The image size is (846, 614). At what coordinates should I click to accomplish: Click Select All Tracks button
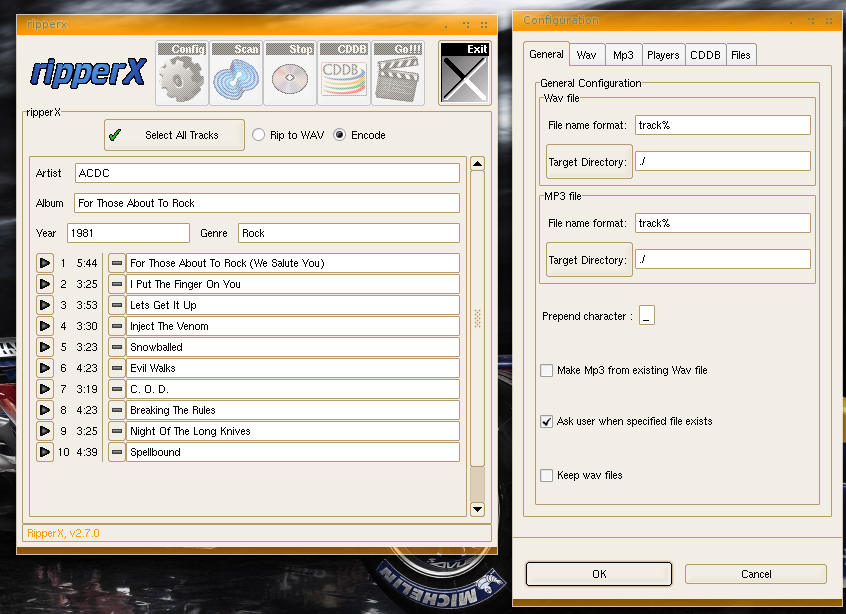[x=174, y=135]
